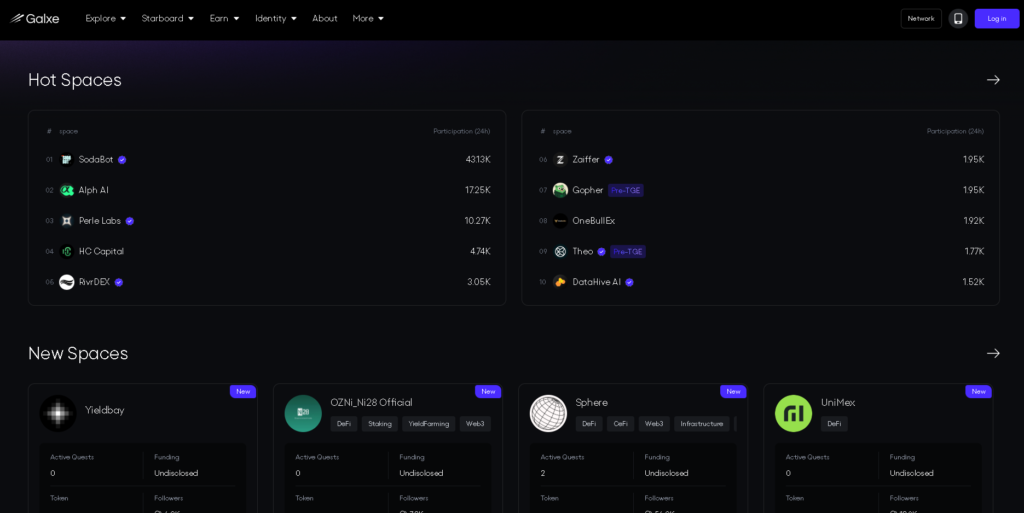Go to the About page
The width and height of the screenshot is (1024, 513).
click(325, 18)
